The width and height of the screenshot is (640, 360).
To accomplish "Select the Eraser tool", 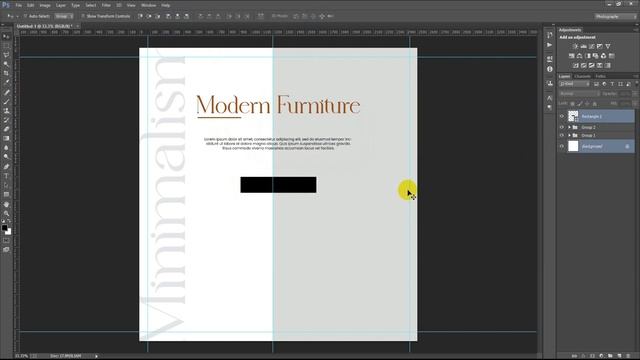I will click(x=6, y=129).
